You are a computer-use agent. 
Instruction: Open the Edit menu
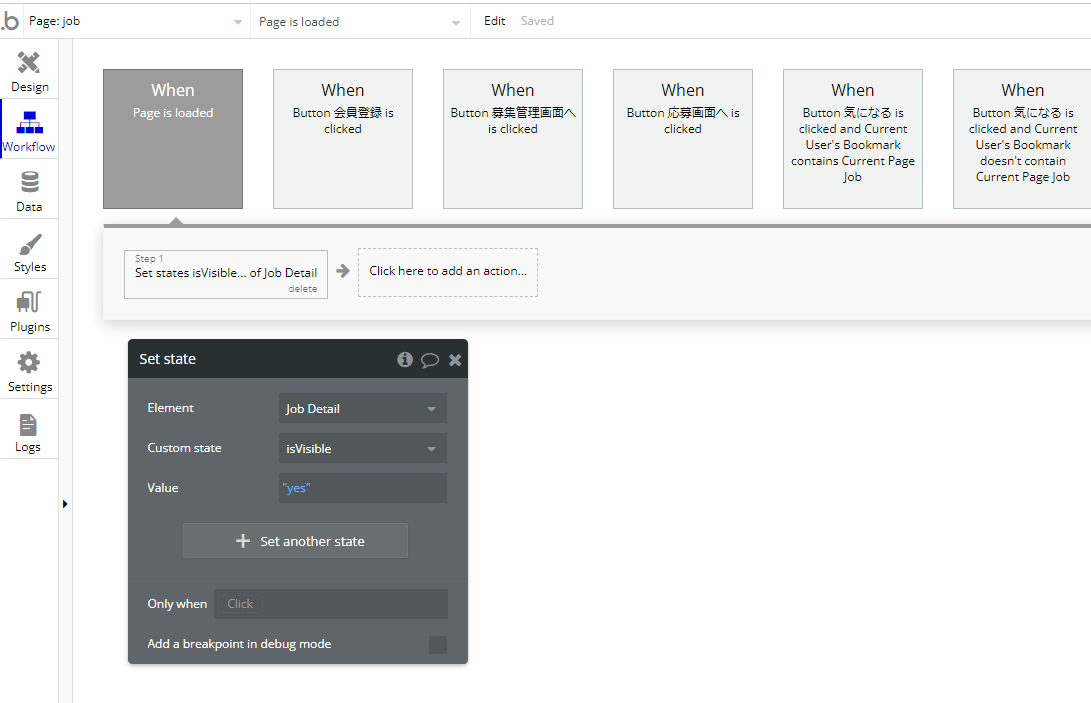click(494, 21)
